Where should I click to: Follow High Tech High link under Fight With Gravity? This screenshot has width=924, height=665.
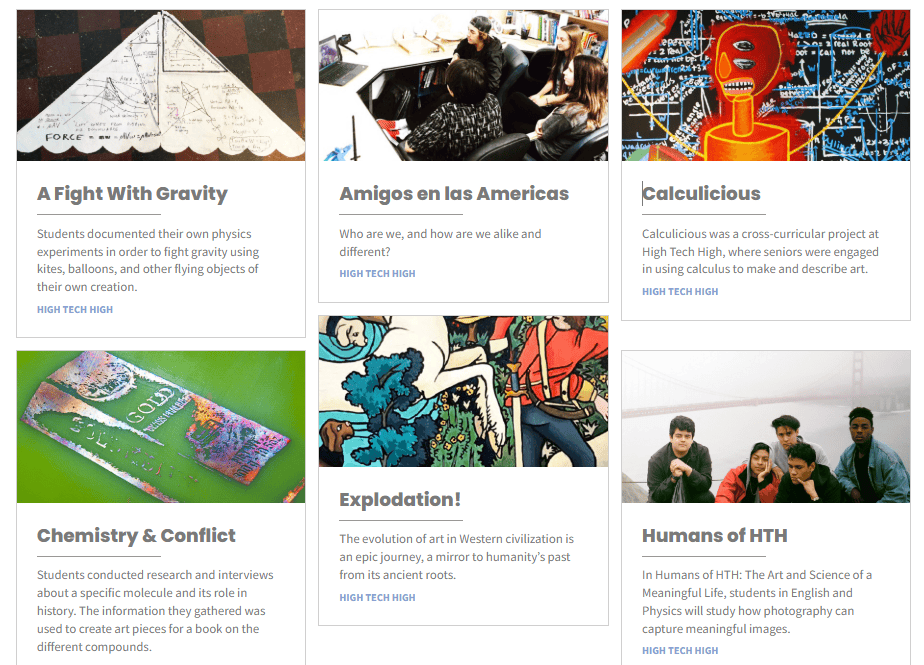point(75,310)
